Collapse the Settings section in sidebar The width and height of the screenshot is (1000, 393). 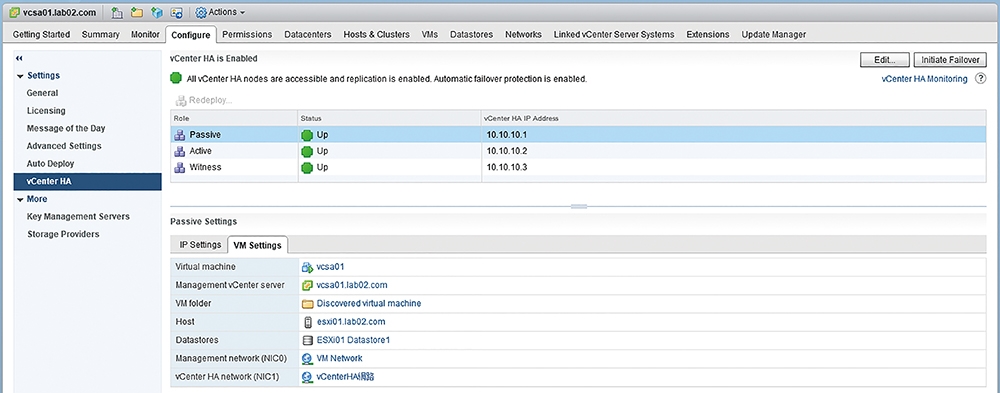pos(21,76)
